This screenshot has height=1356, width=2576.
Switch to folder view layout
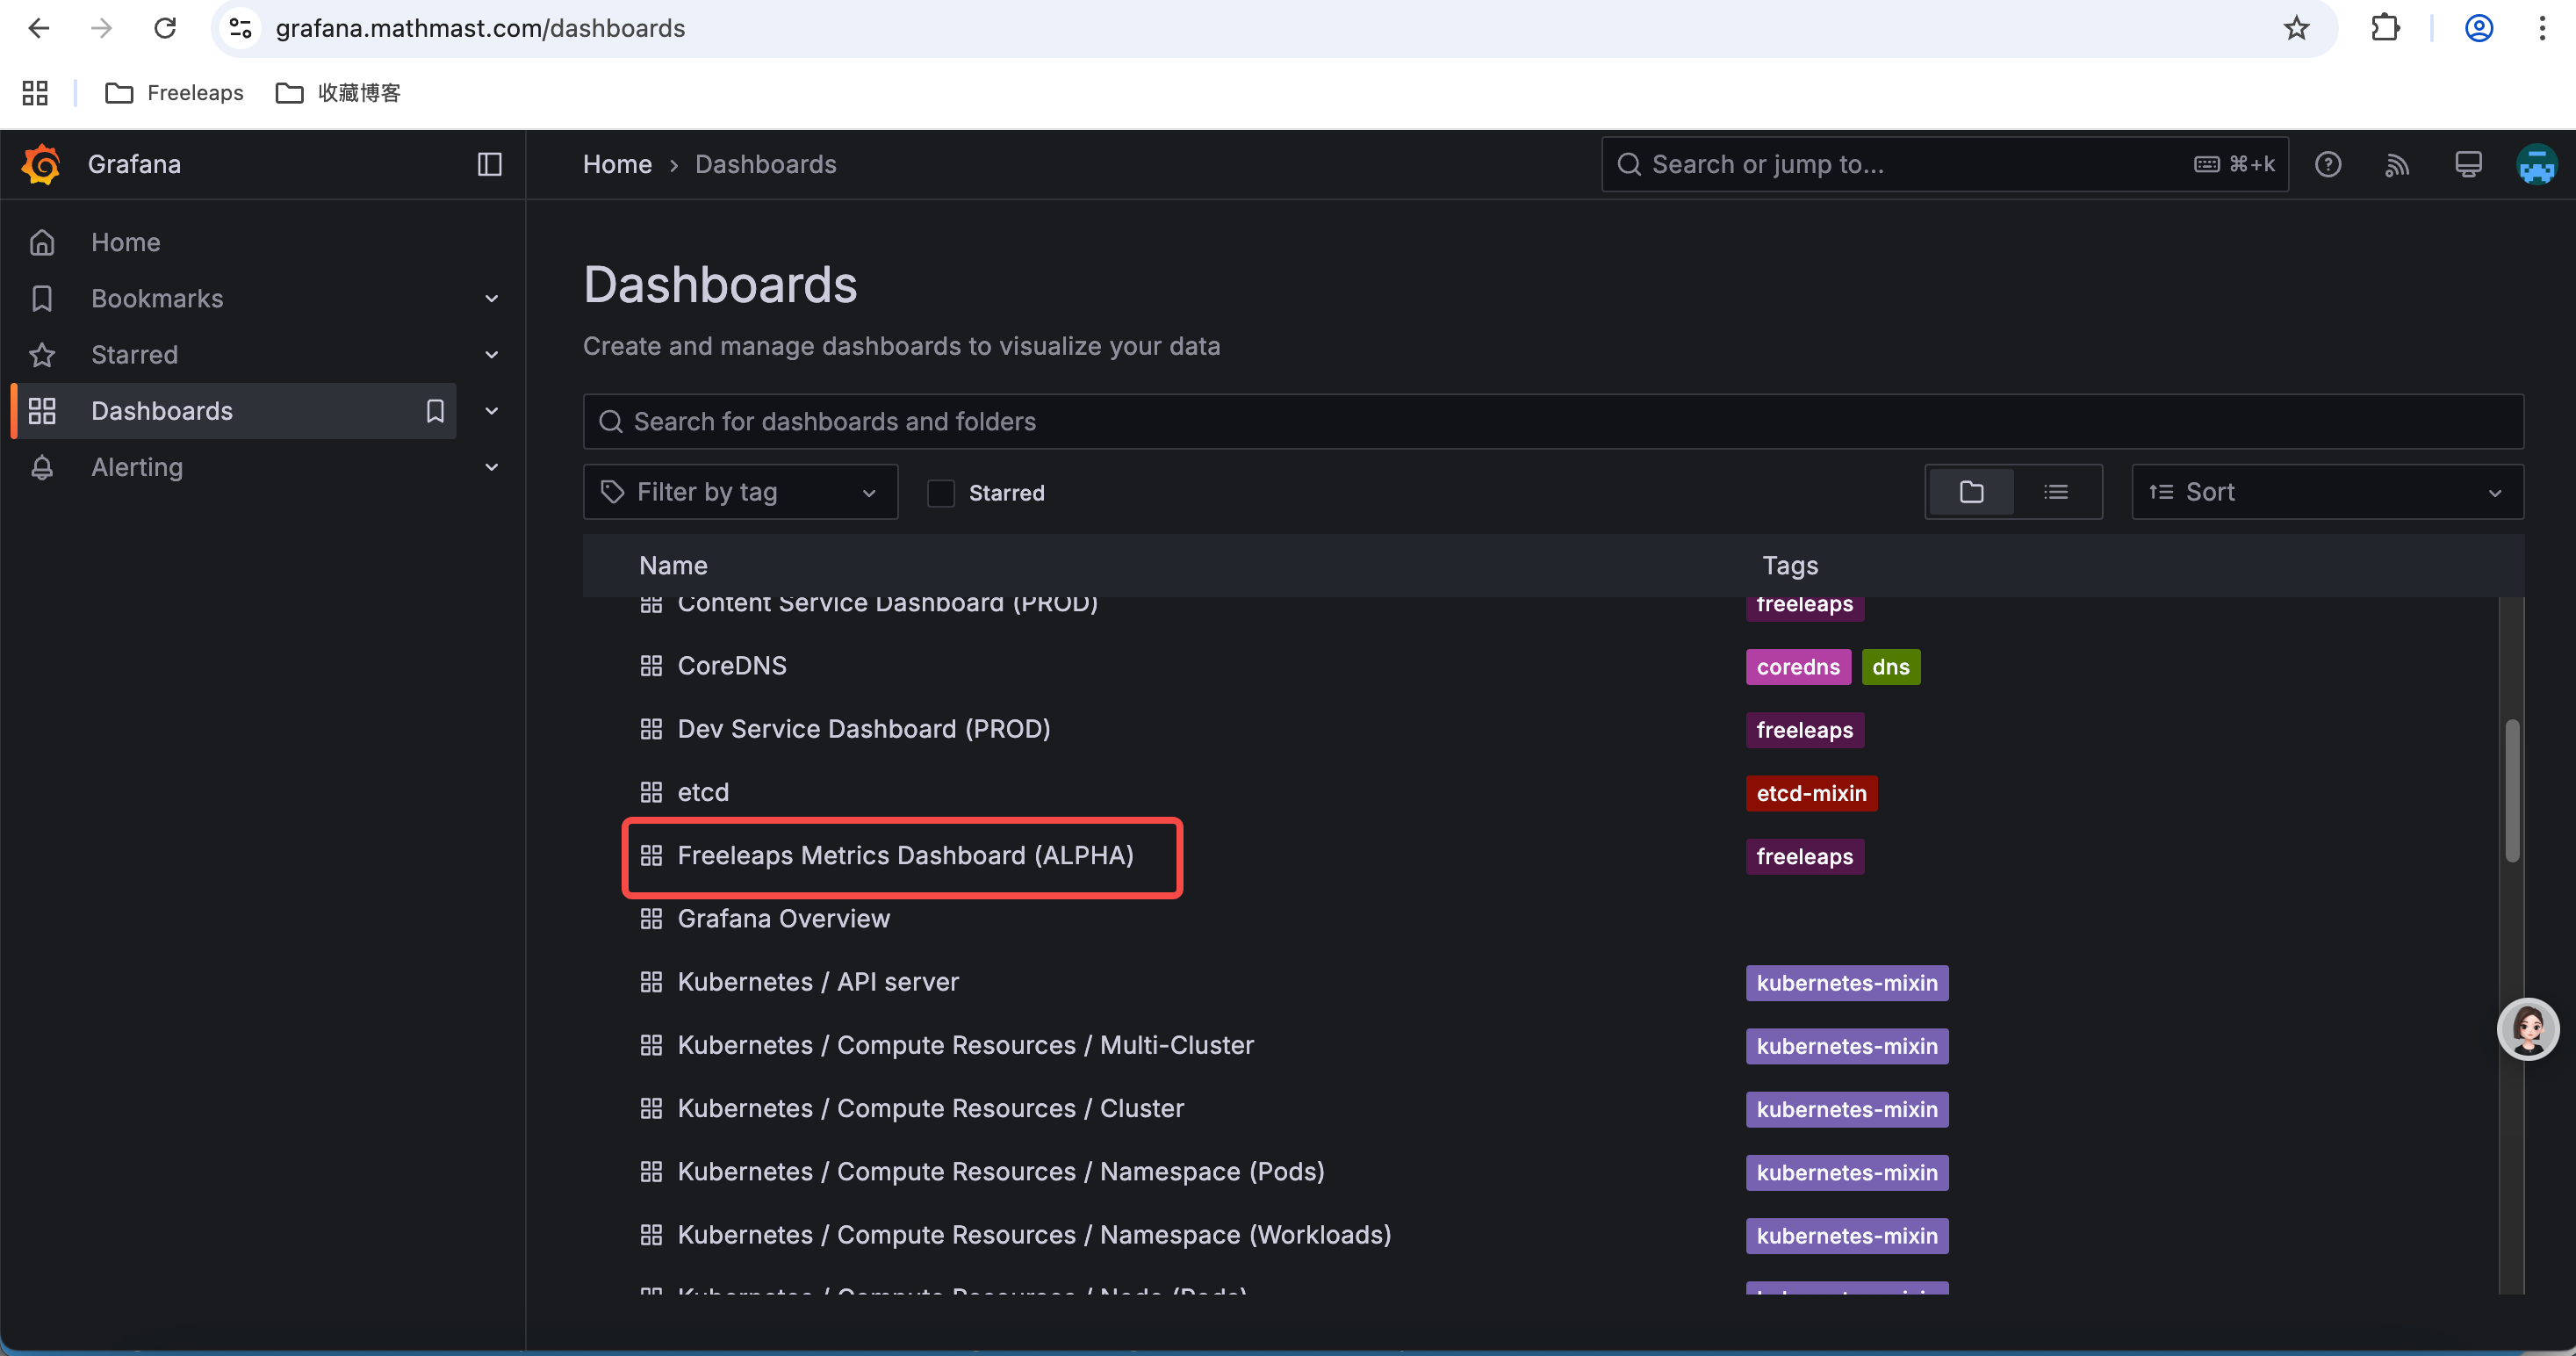point(1971,492)
